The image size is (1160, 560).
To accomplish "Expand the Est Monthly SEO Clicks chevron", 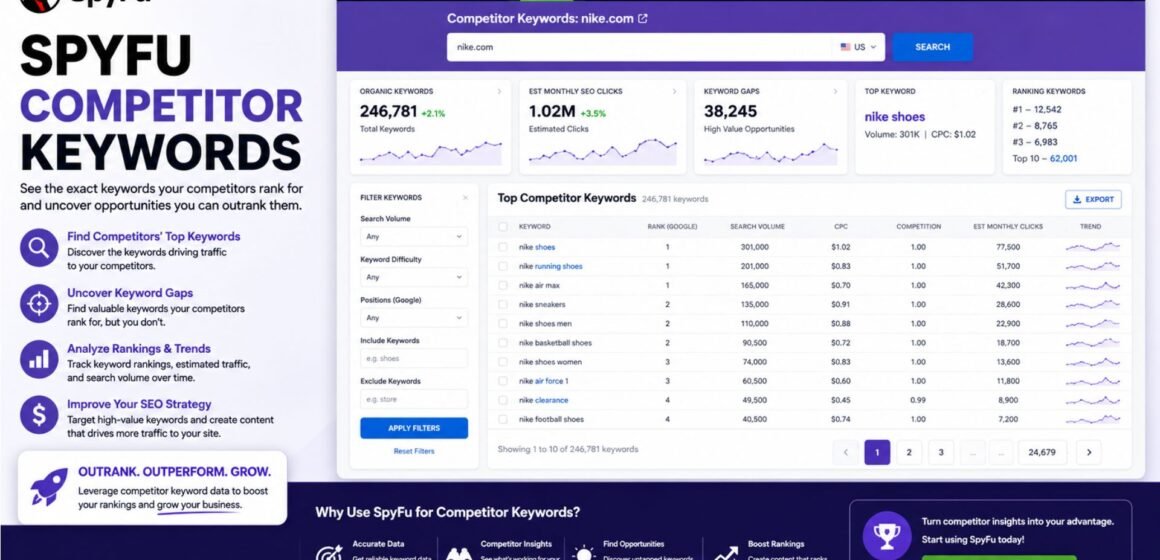I will pos(674,92).
